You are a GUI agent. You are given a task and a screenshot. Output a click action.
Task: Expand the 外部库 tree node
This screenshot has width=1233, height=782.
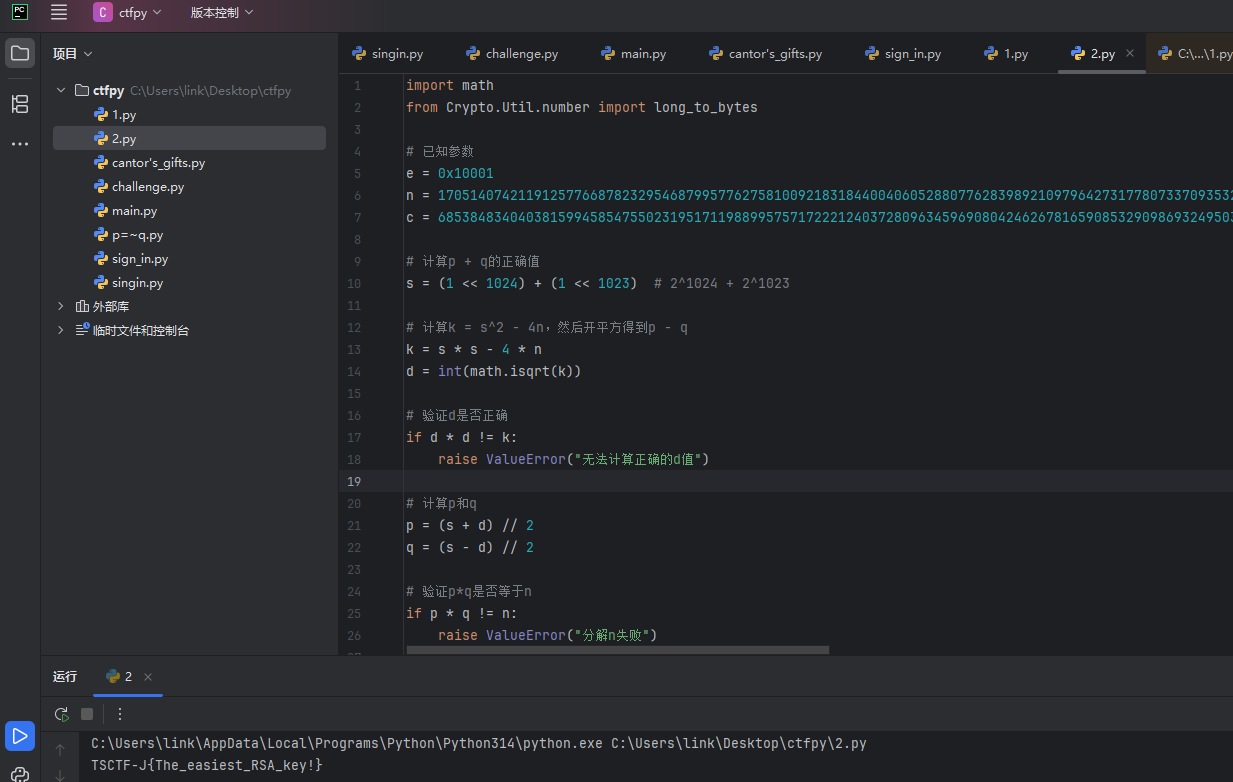61,306
